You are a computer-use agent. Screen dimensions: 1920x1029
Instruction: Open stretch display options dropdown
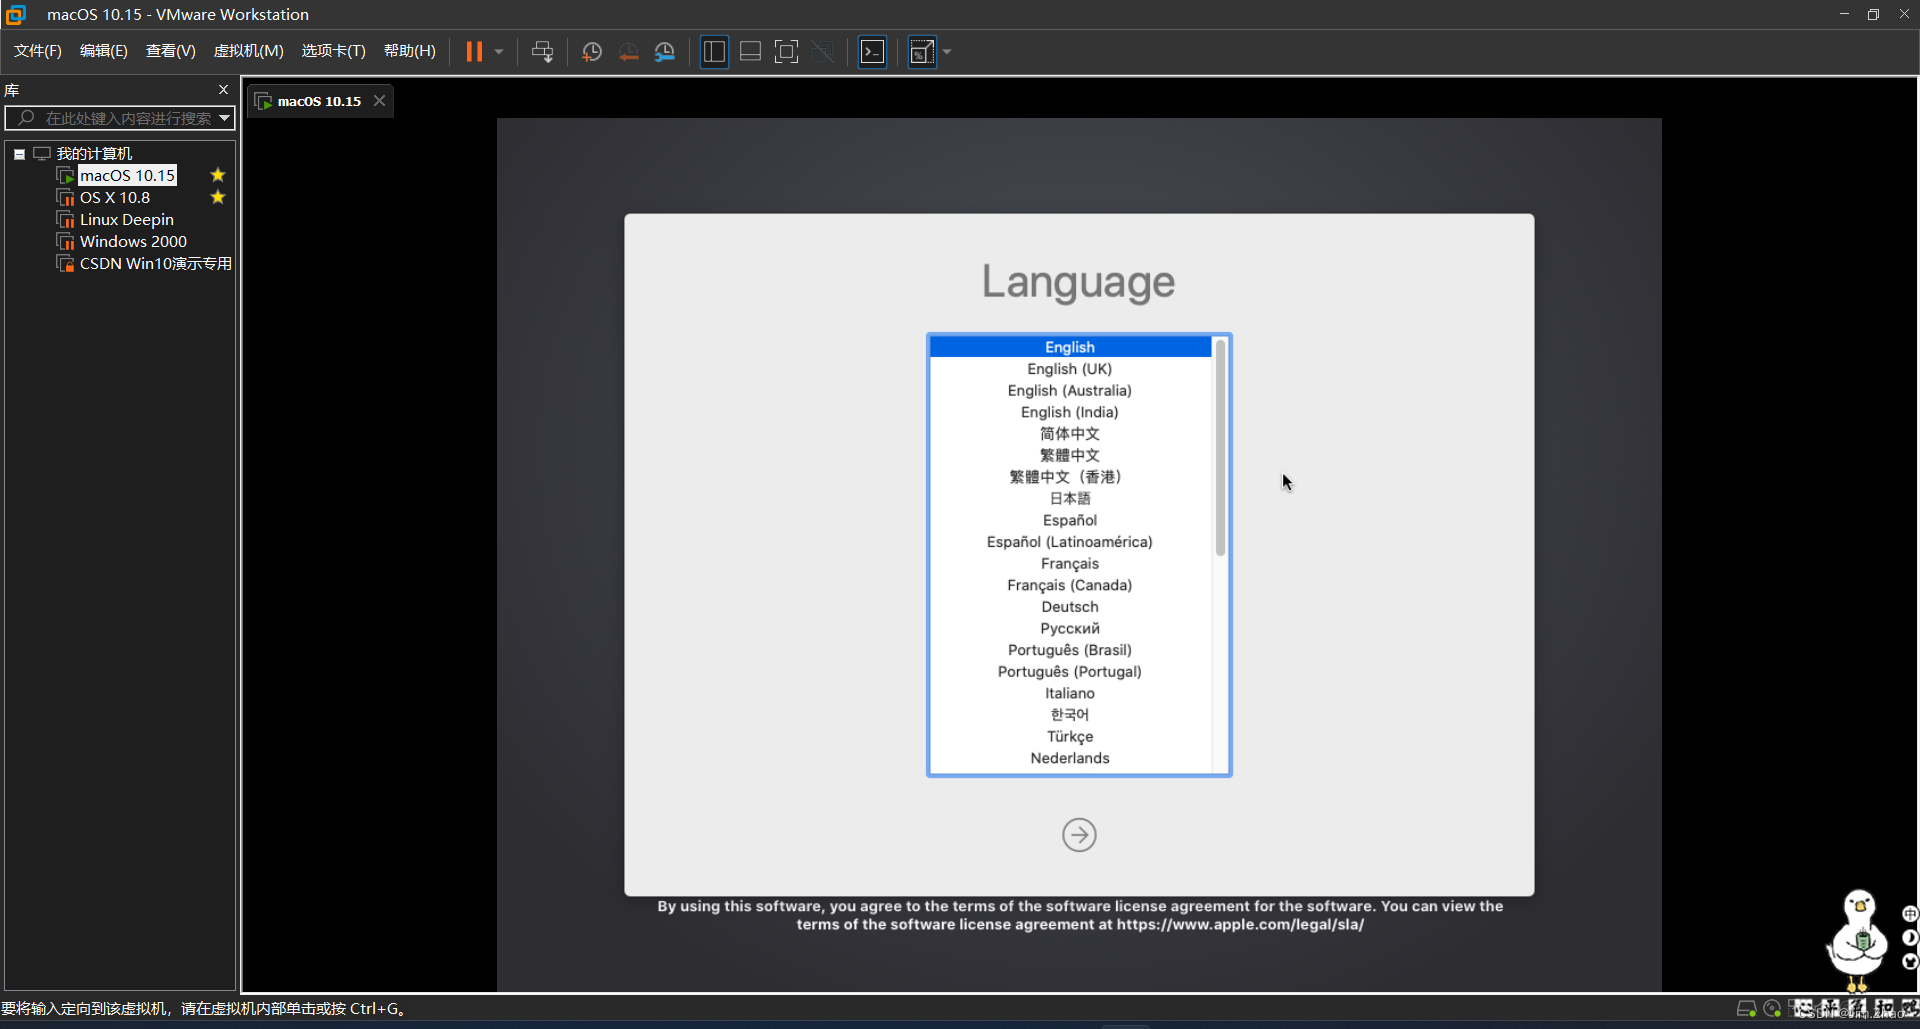[947, 52]
